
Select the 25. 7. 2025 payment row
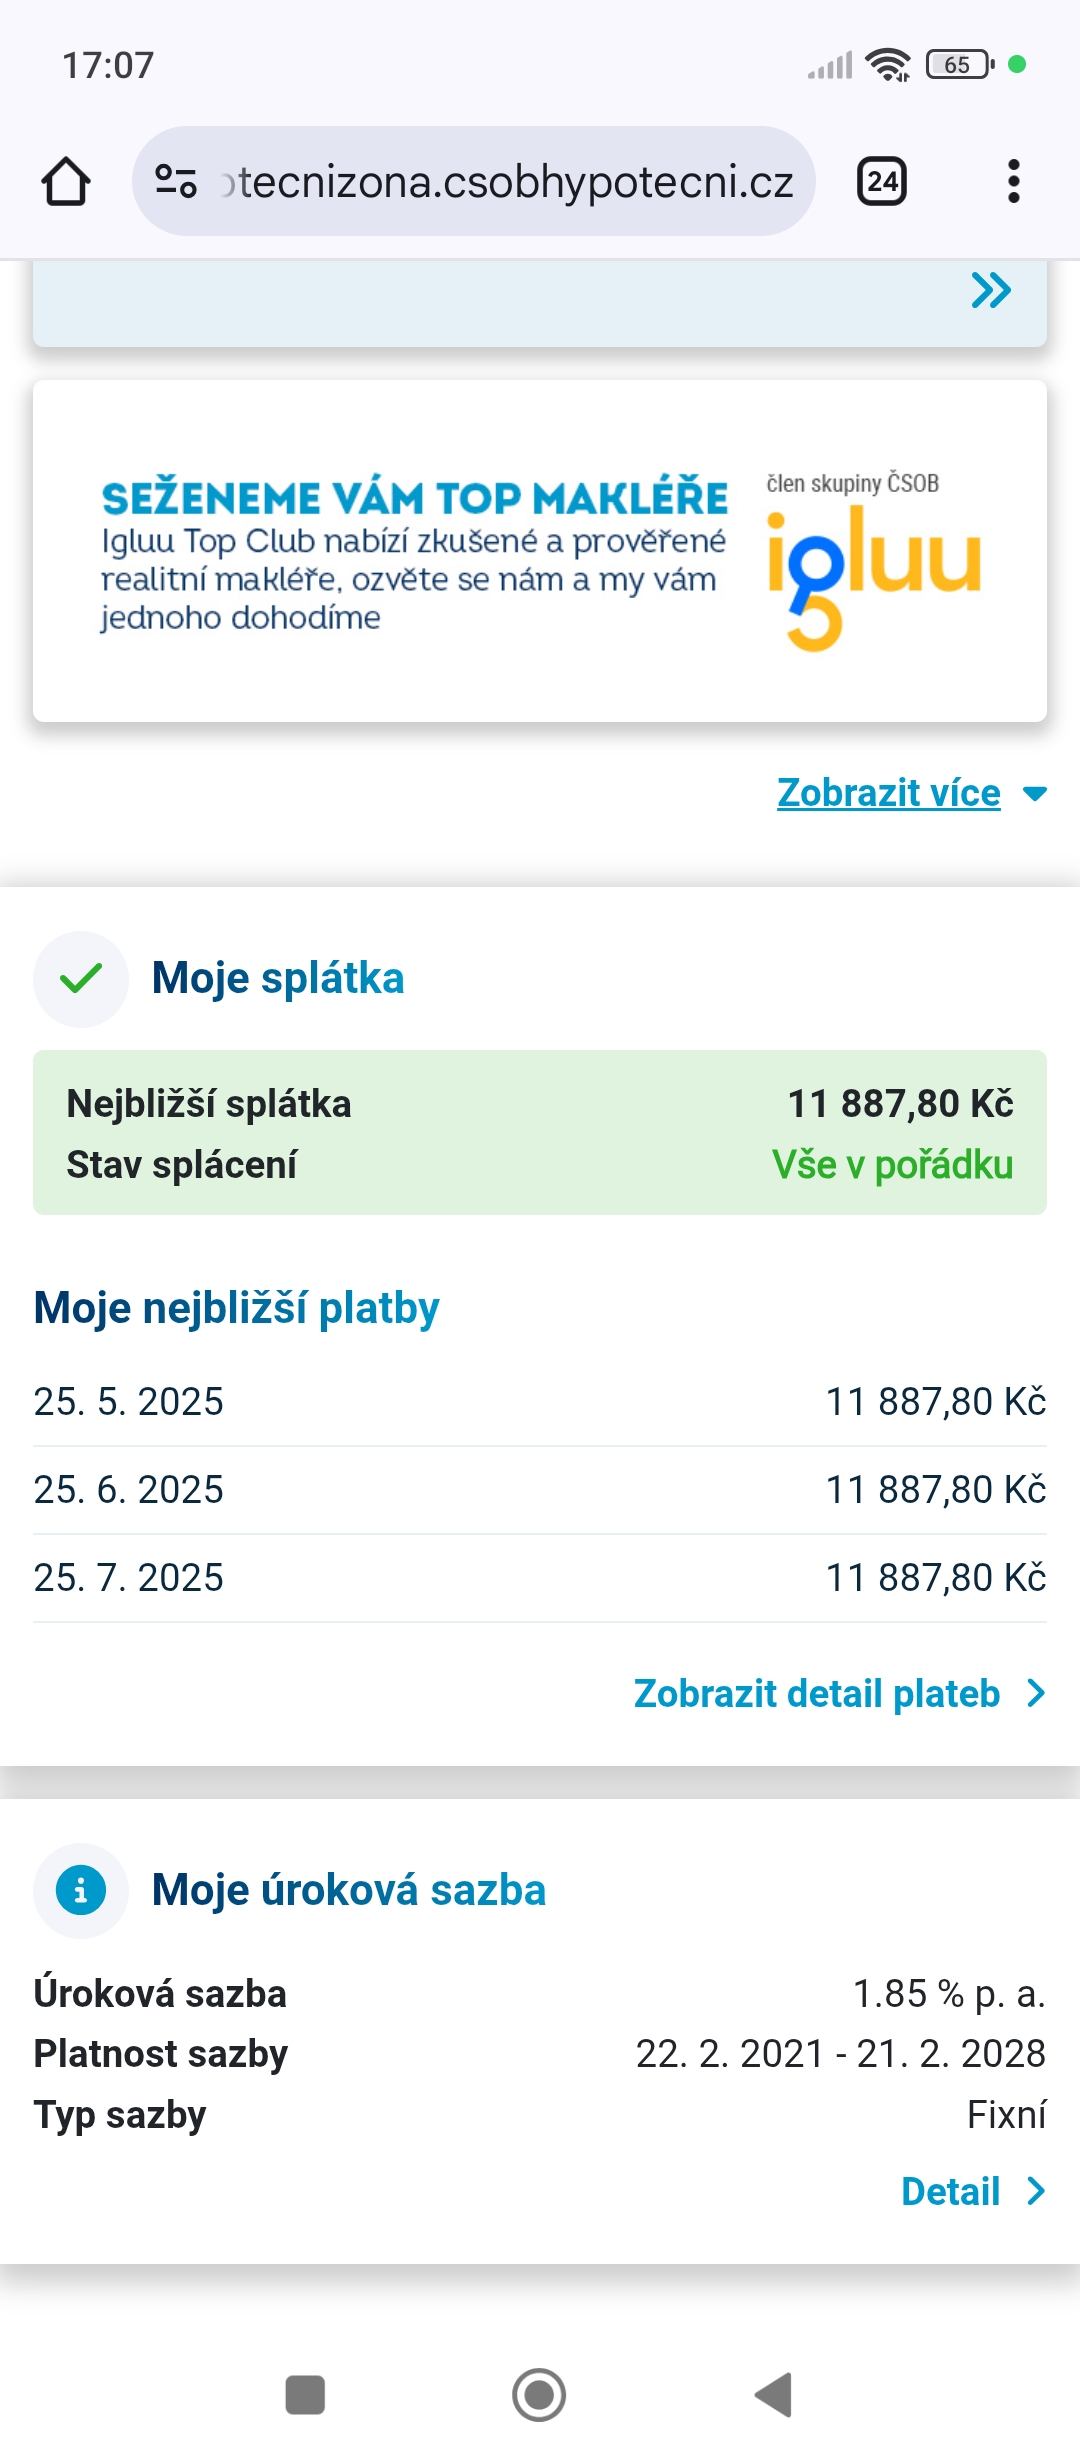point(540,1578)
